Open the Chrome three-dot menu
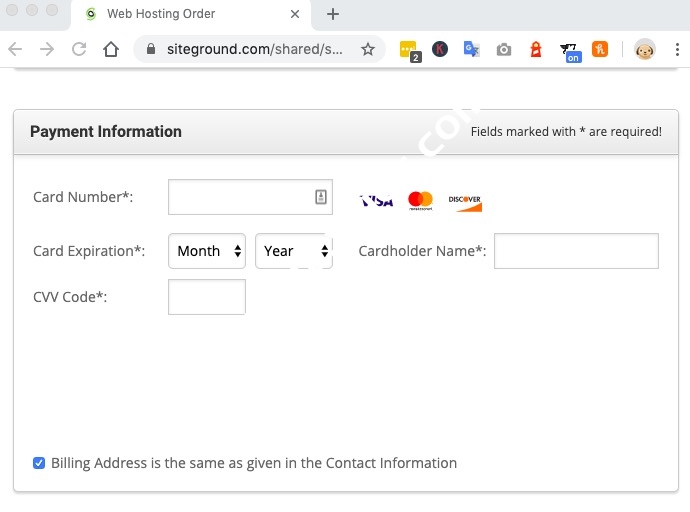690x512 pixels. (x=676, y=49)
